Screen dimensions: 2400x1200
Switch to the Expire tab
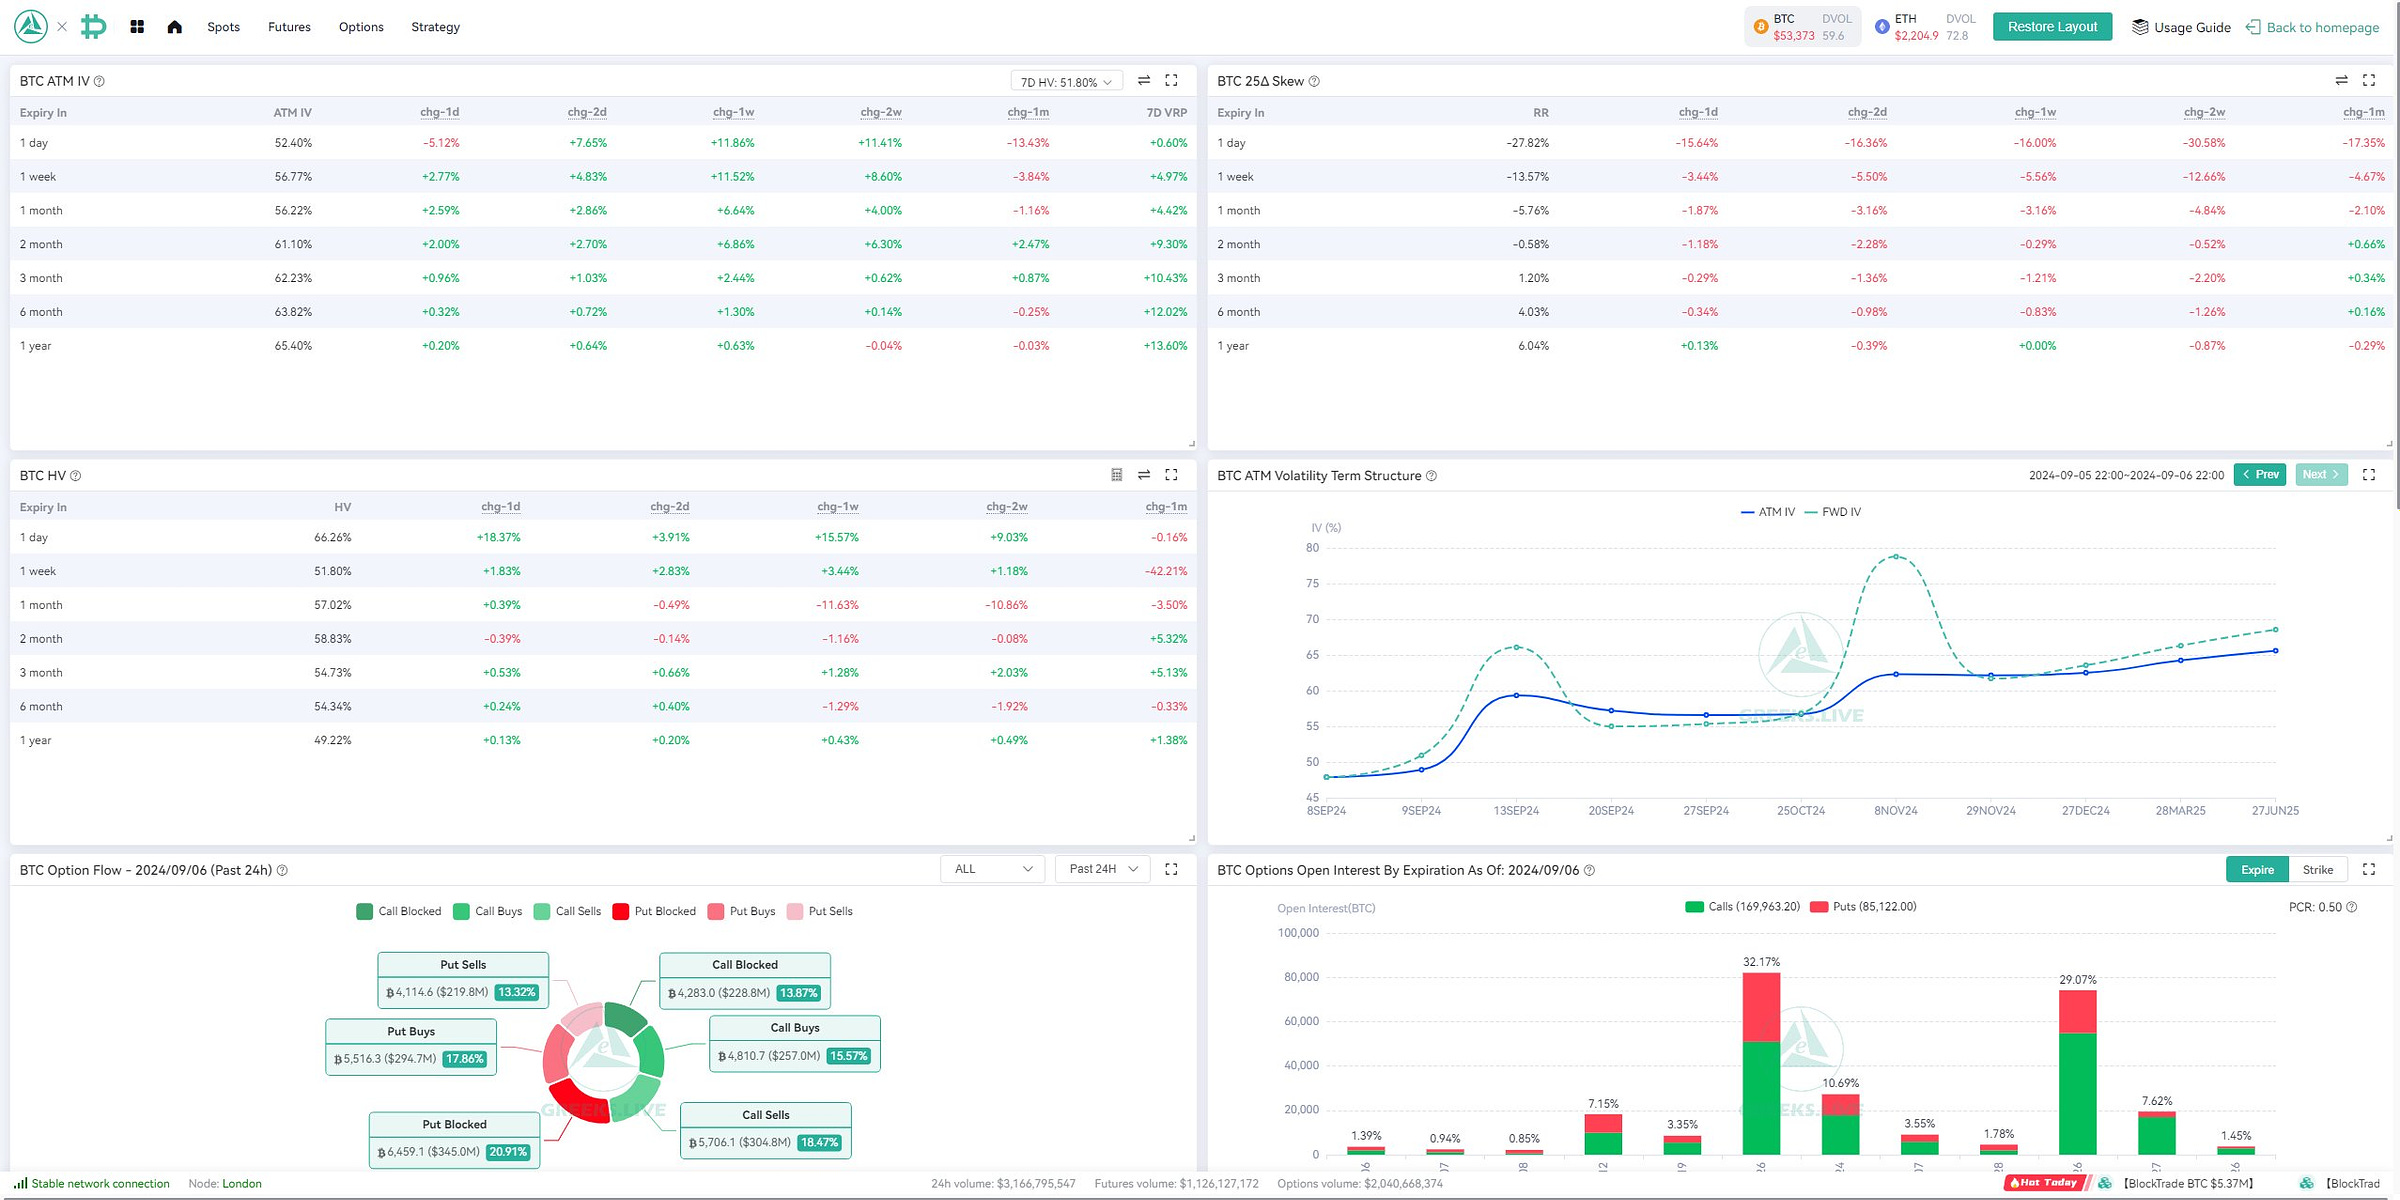[2257, 869]
